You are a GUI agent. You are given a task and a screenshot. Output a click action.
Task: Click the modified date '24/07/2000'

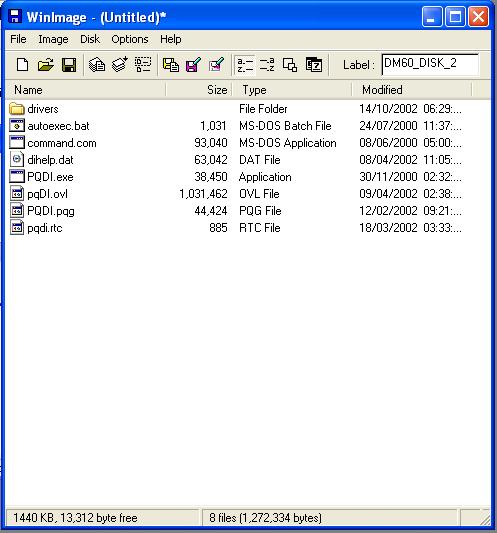point(388,126)
